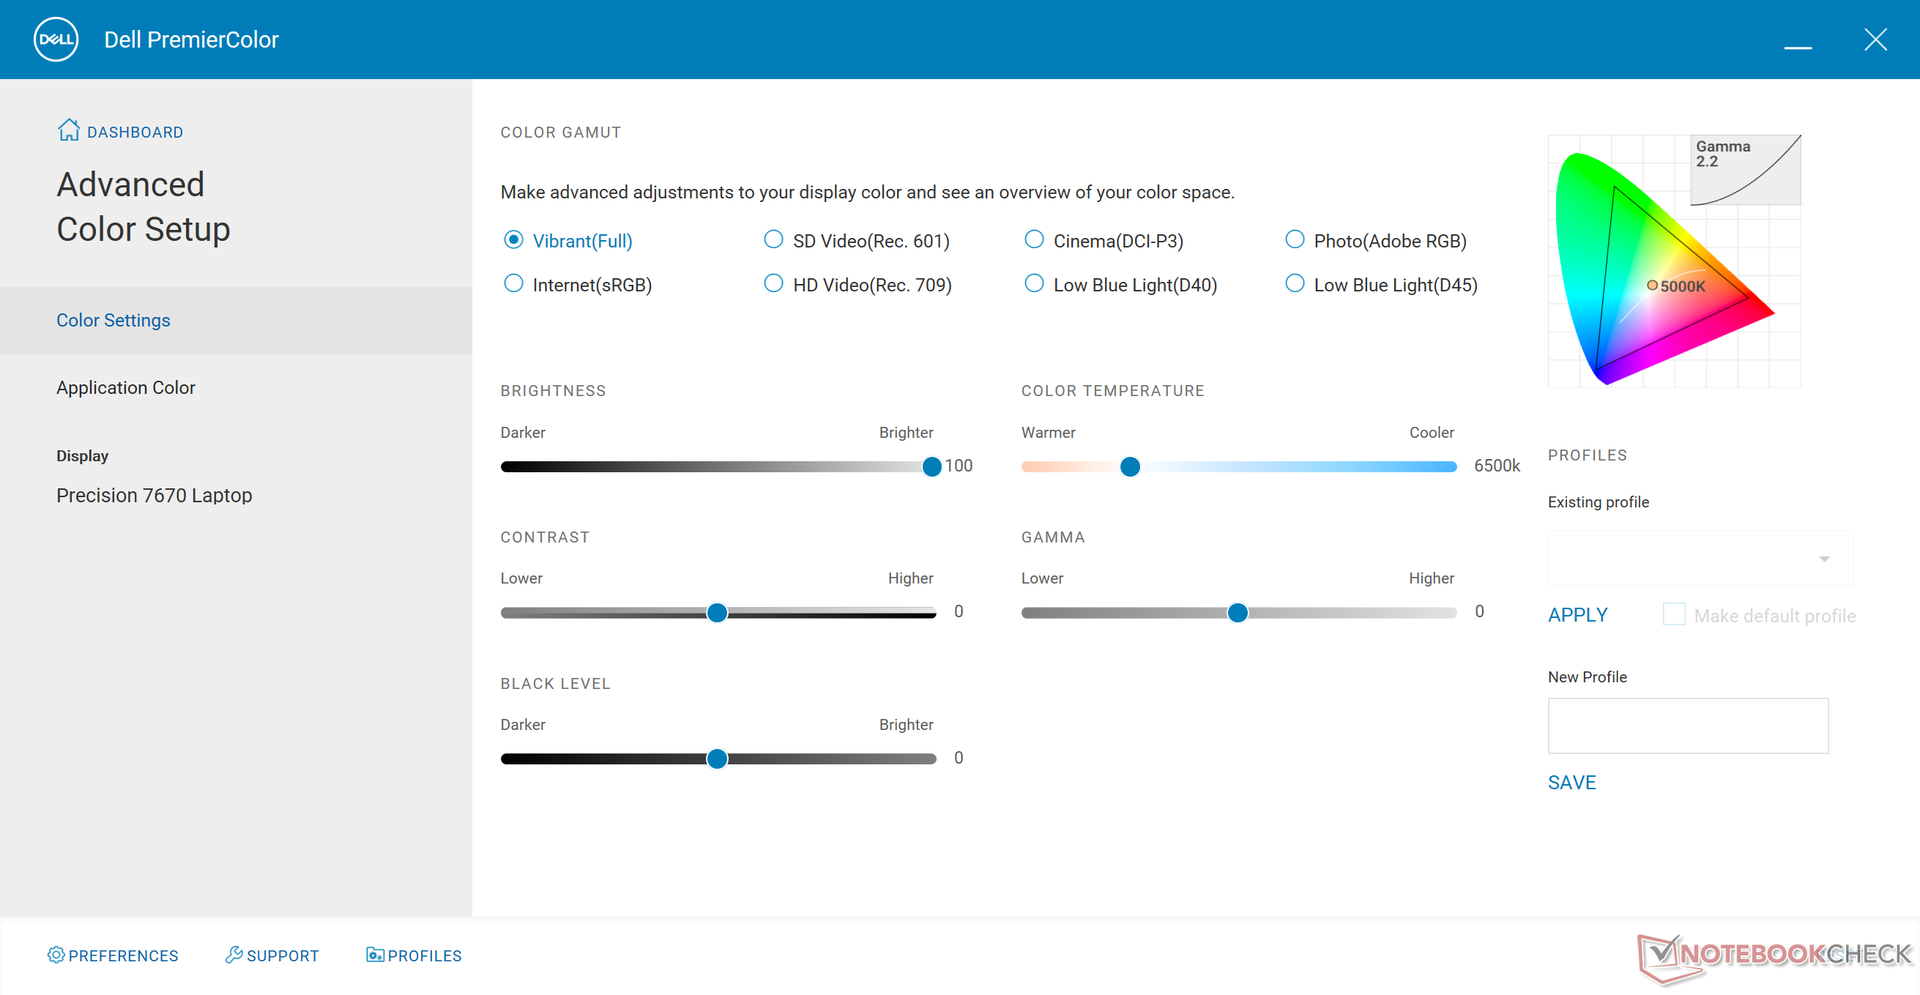Click the 5000K white point marker
Image resolution: width=1920 pixels, height=995 pixels.
click(1652, 285)
